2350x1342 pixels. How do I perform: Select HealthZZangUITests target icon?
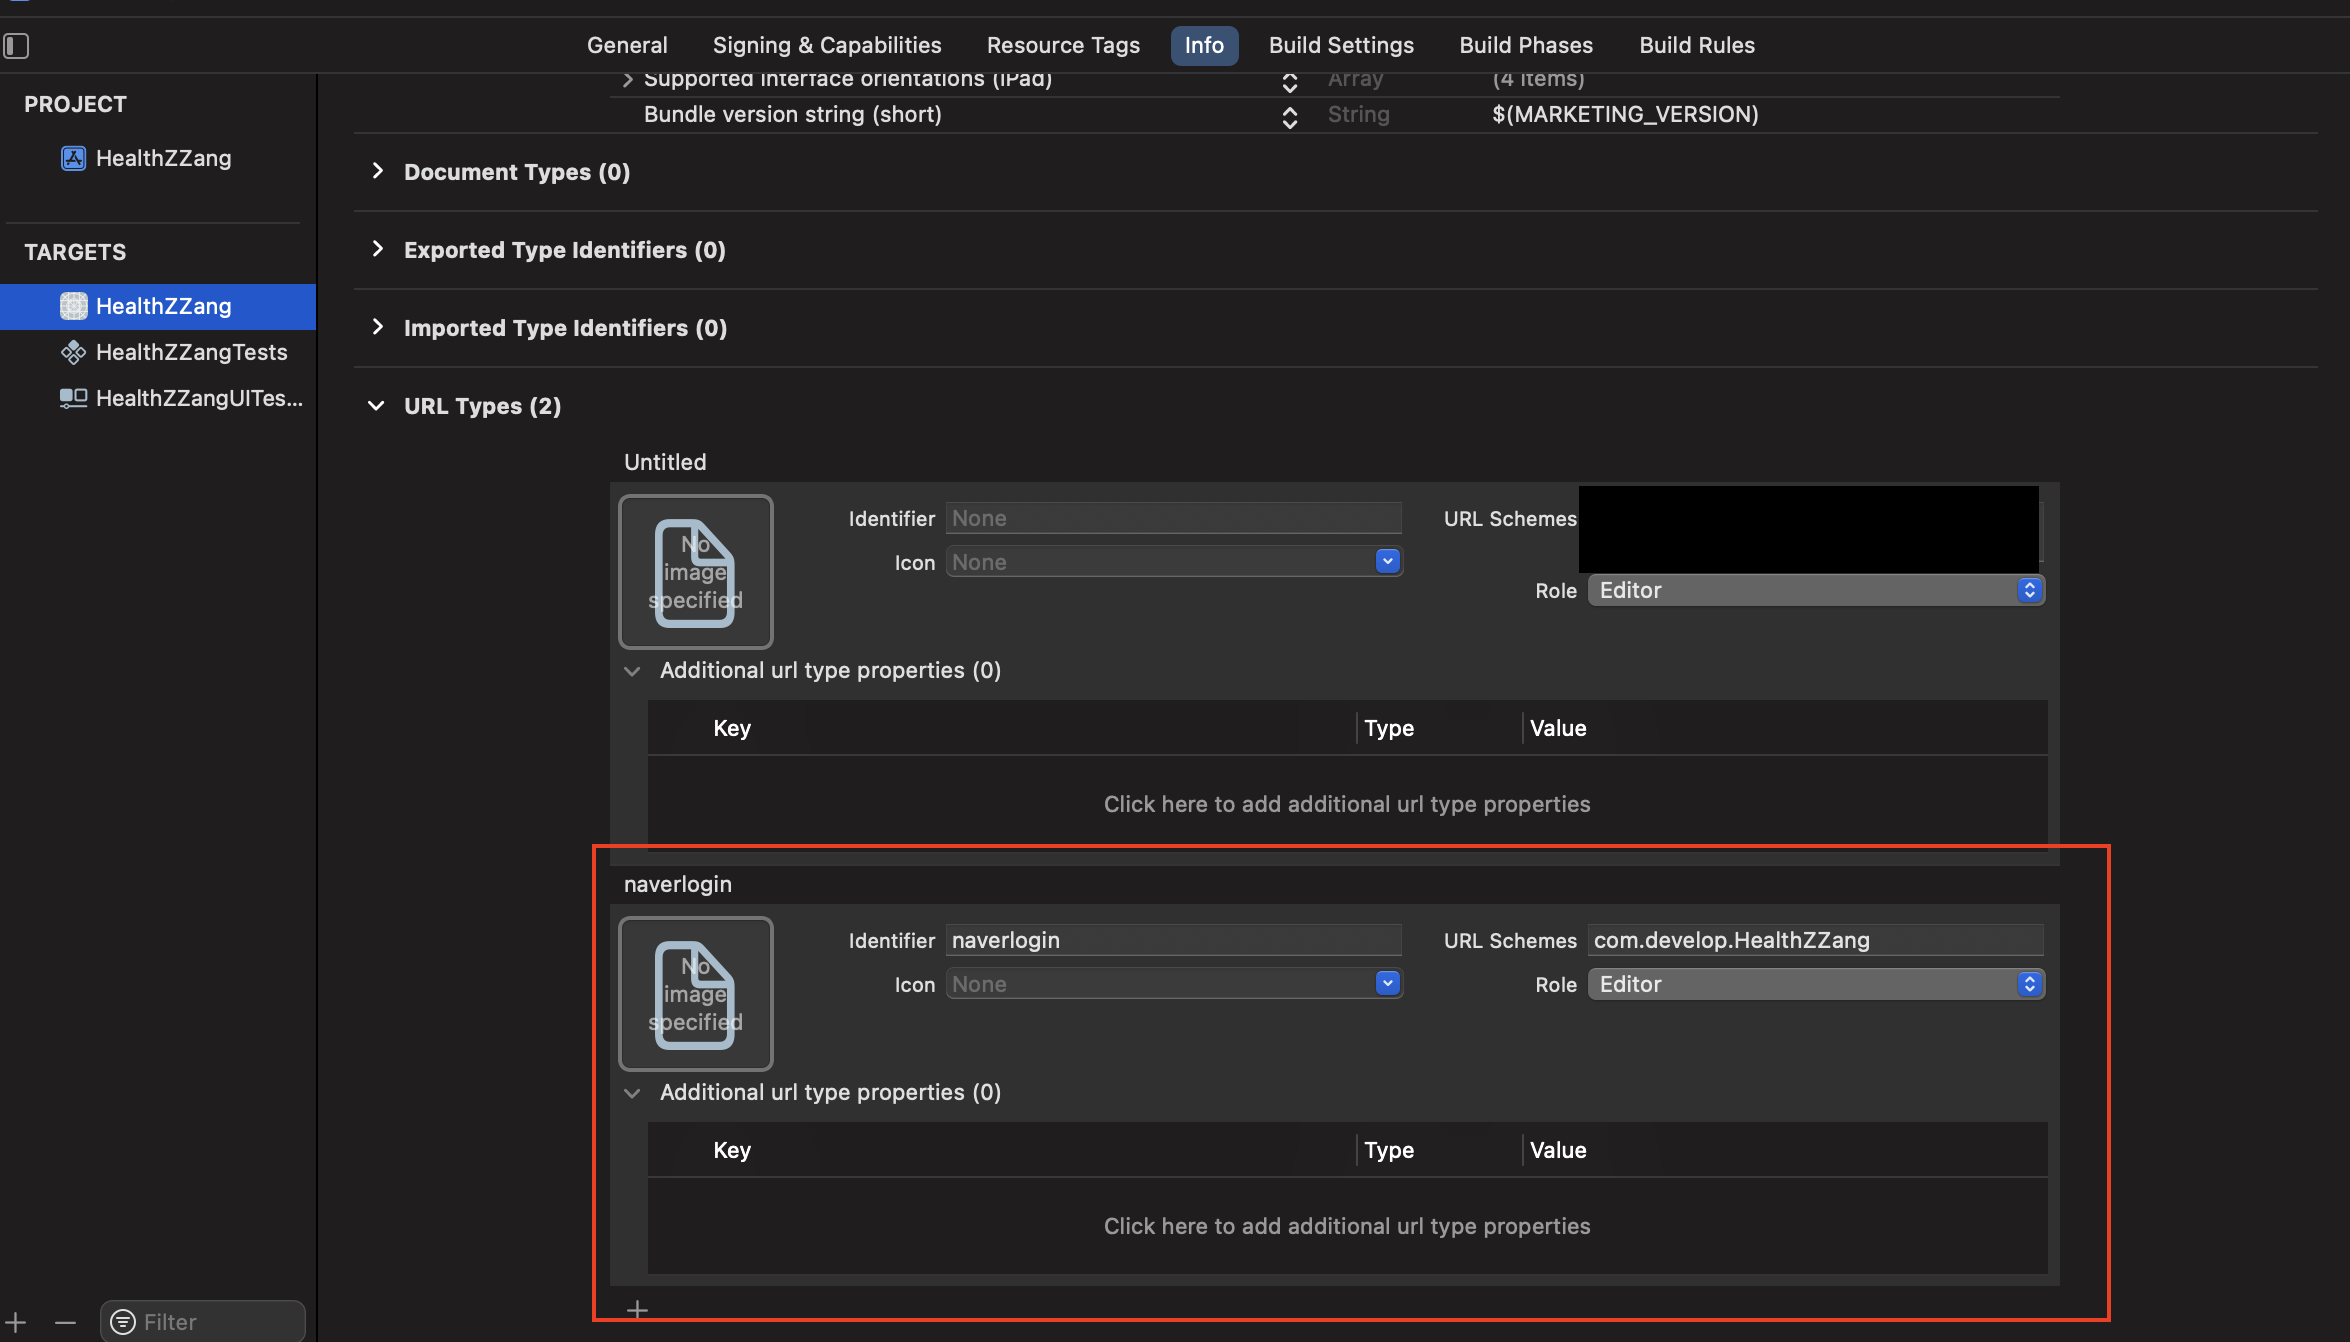73,398
